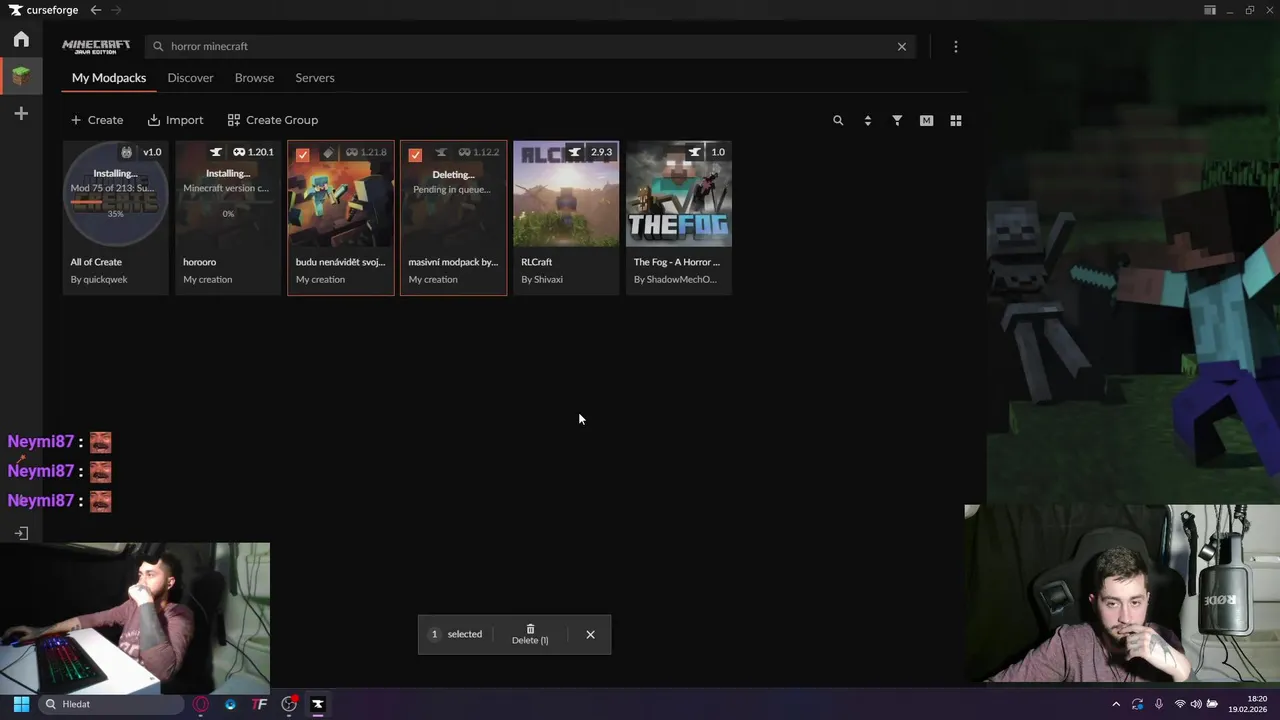Open the Discover tab
1280x720 pixels.
(x=190, y=78)
